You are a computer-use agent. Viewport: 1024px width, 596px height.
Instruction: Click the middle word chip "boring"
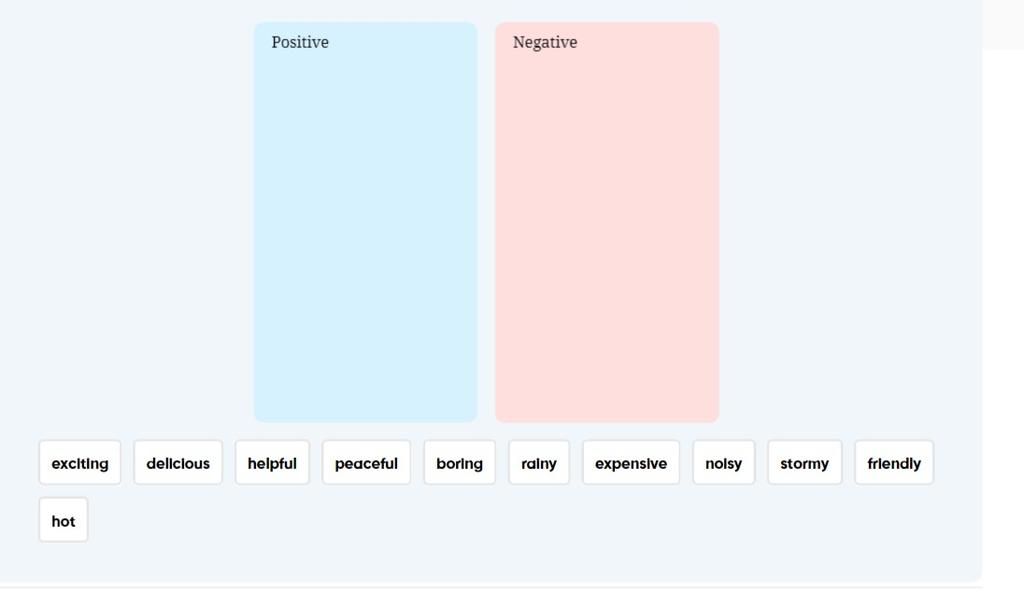pyautogui.click(x=459, y=462)
